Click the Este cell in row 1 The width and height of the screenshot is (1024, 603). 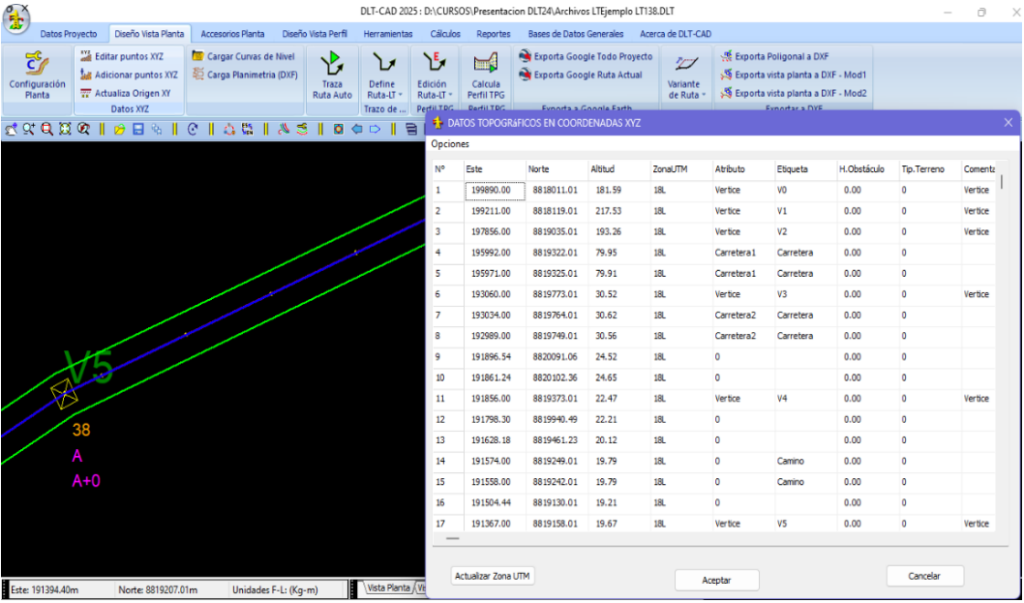point(495,191)
